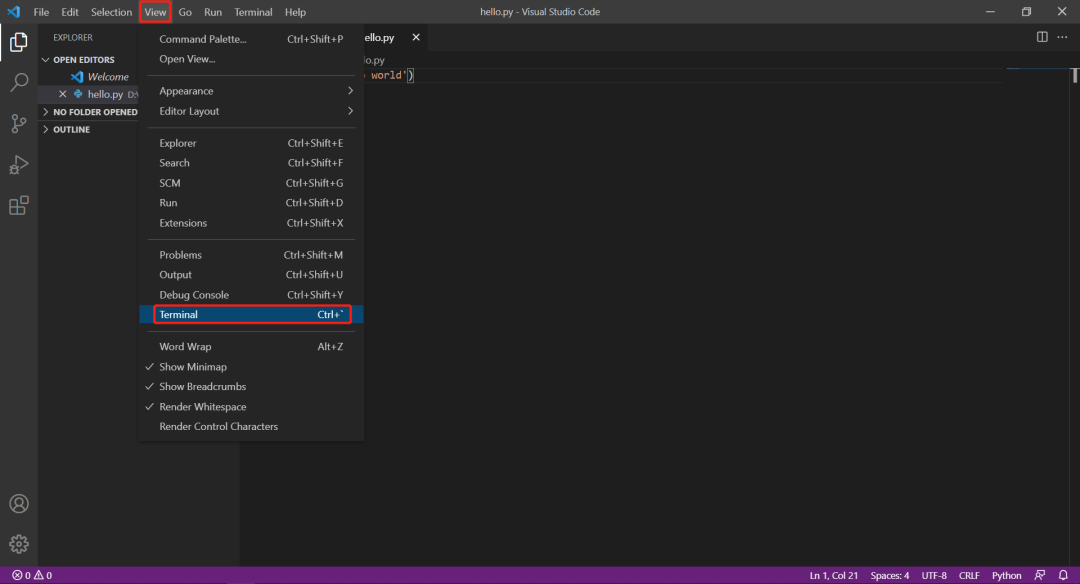
Task: Select Command Palette... from View menu
Action: click(251, 39)
